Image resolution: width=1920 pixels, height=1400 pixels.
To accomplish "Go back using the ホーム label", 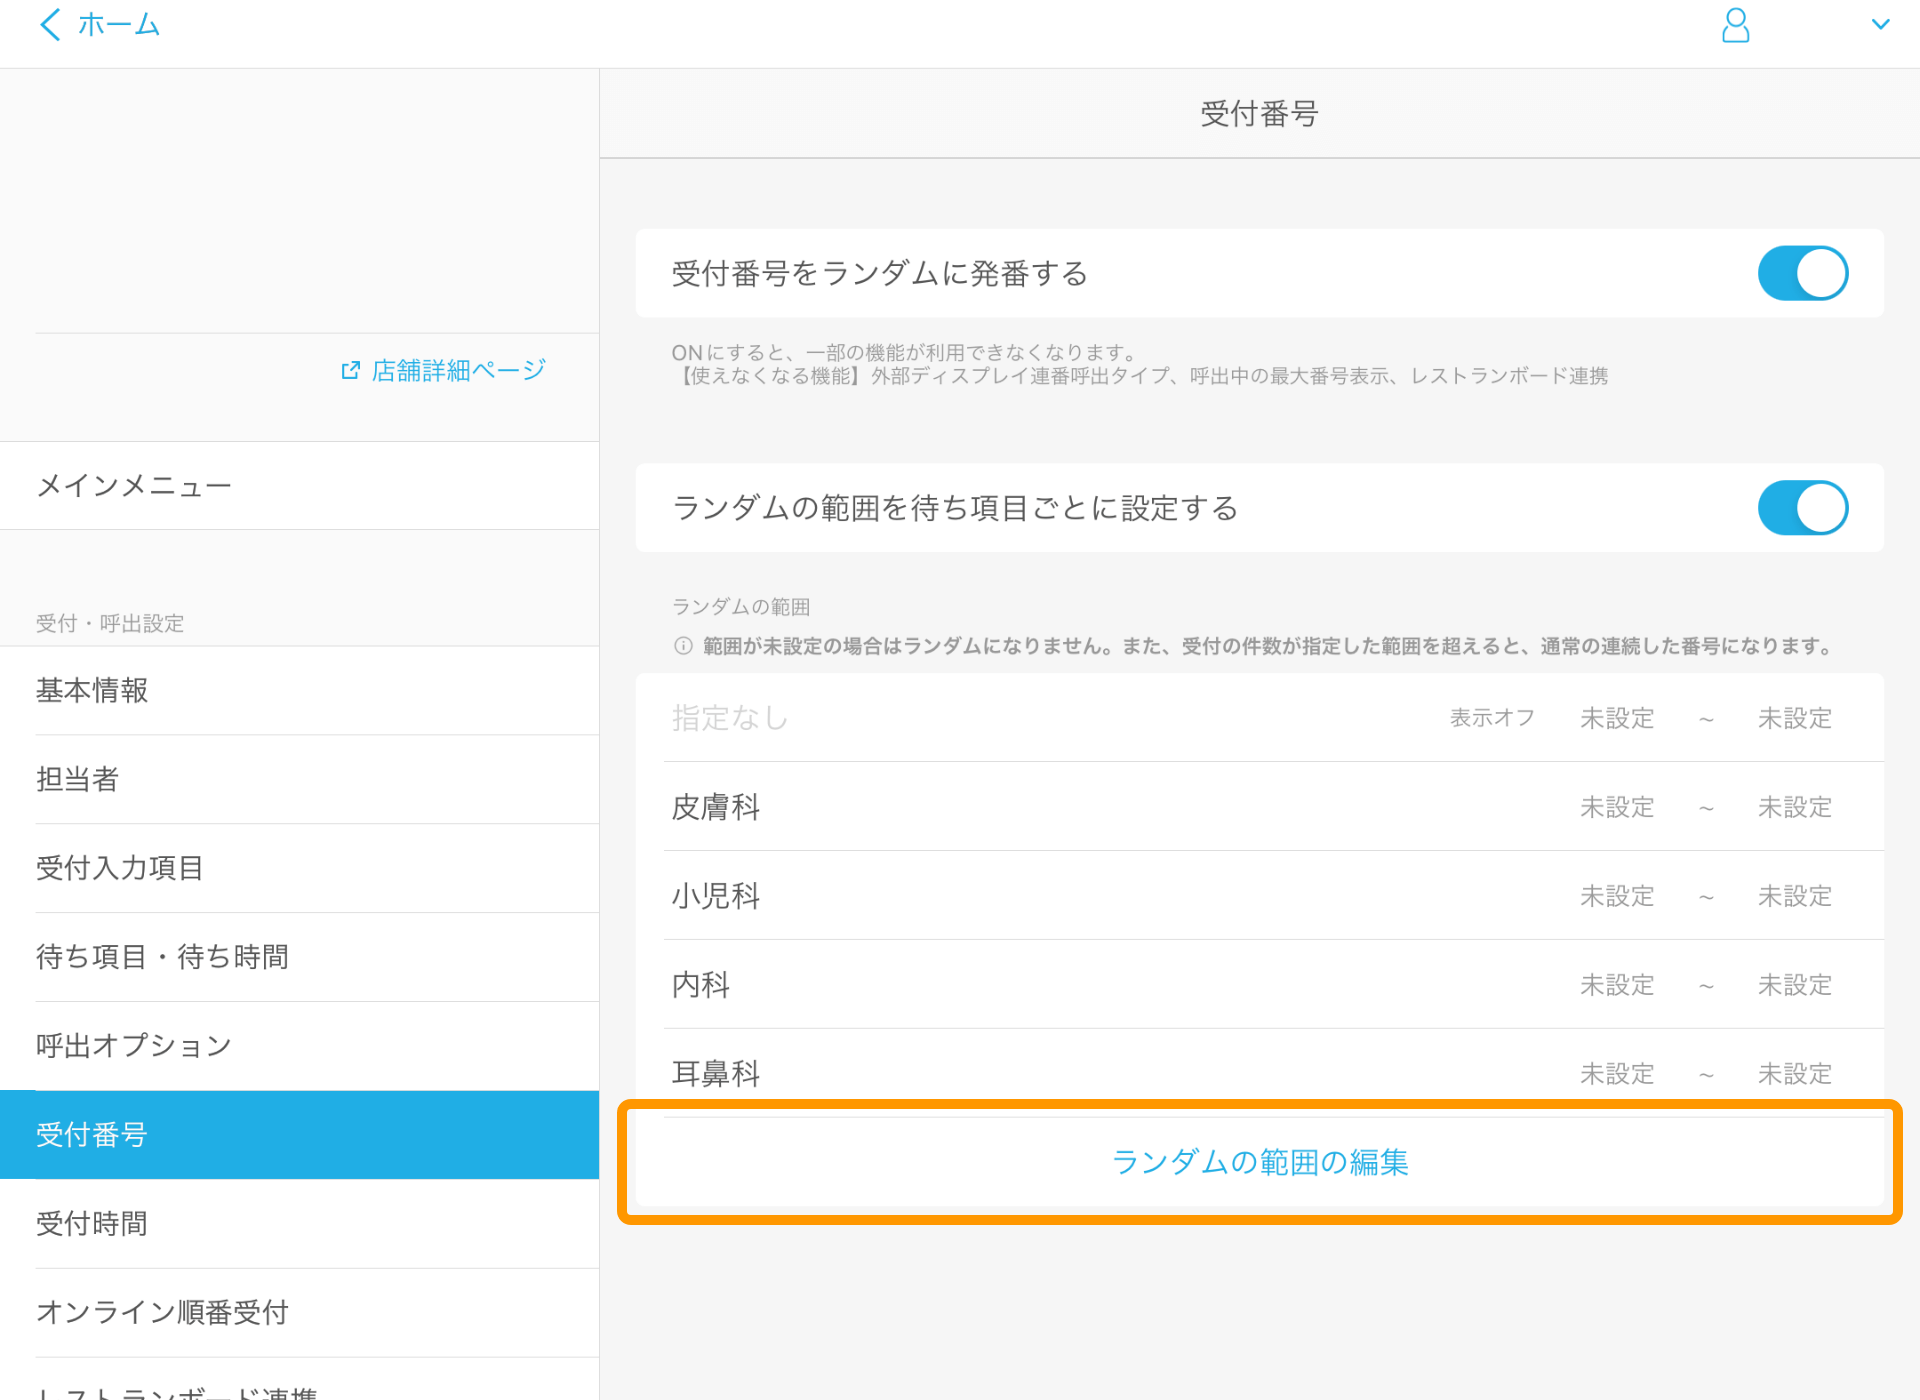I will 119,24.
